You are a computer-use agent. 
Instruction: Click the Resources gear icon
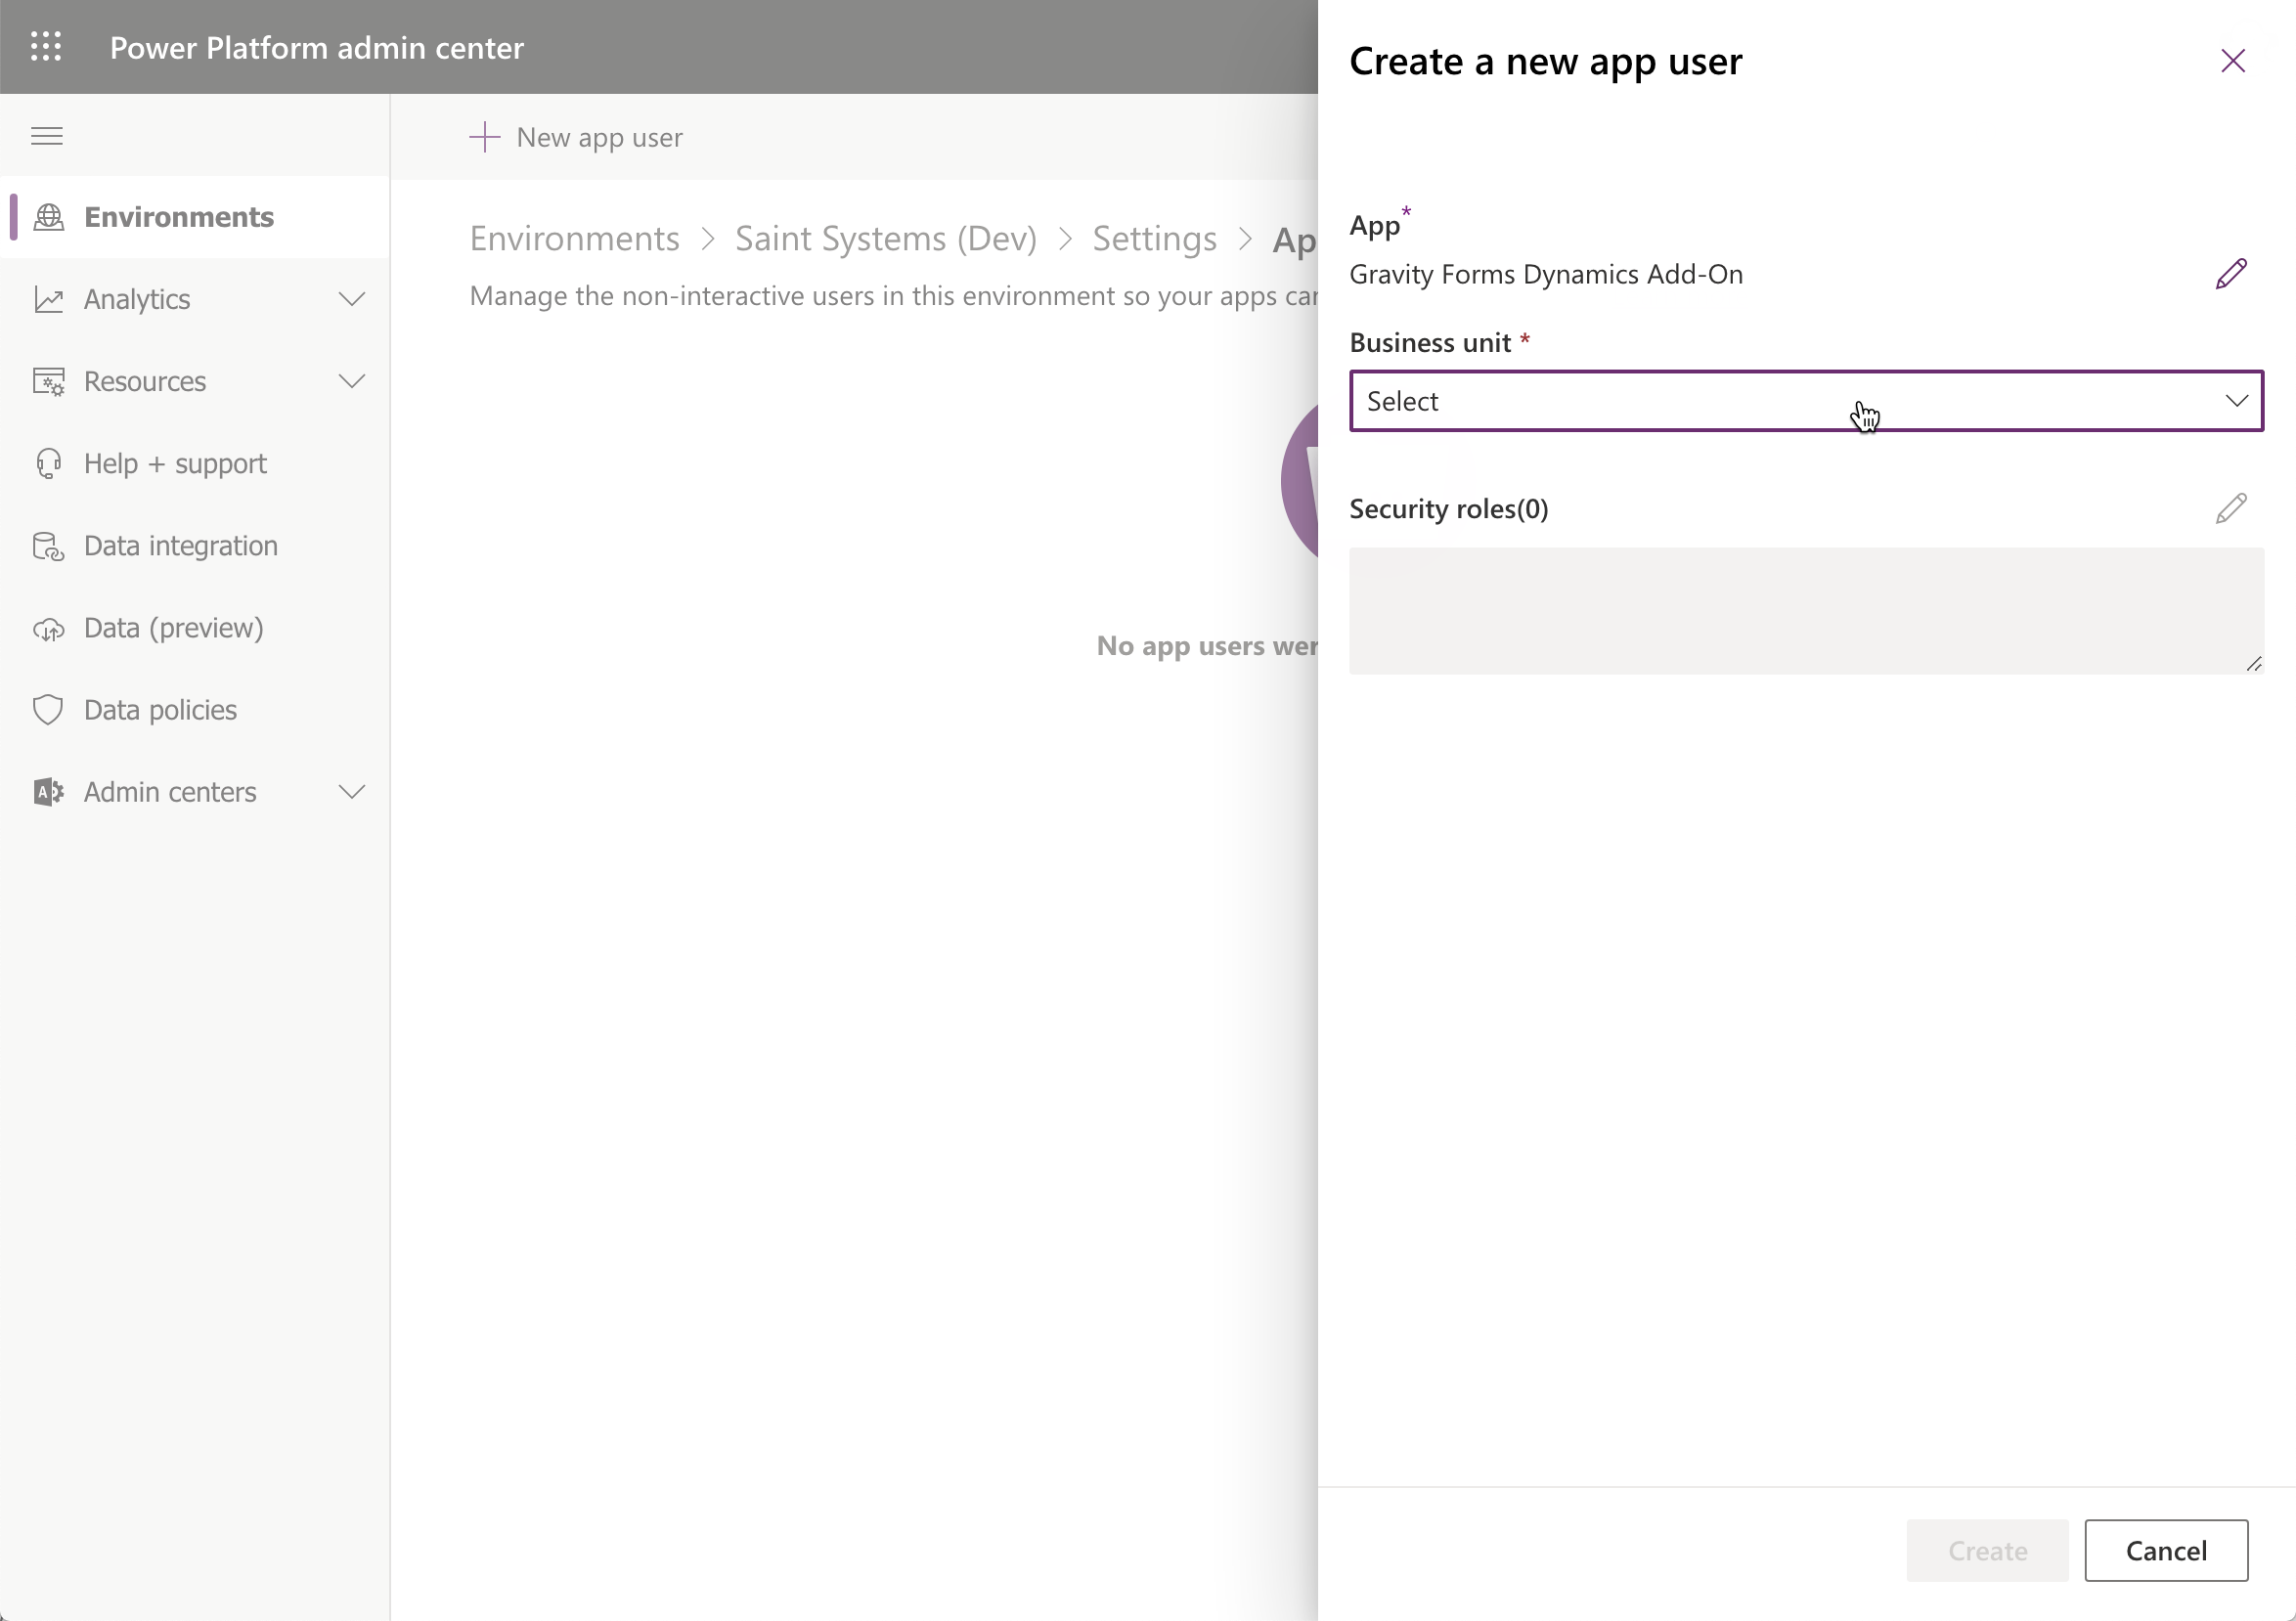tap(49, 381)
